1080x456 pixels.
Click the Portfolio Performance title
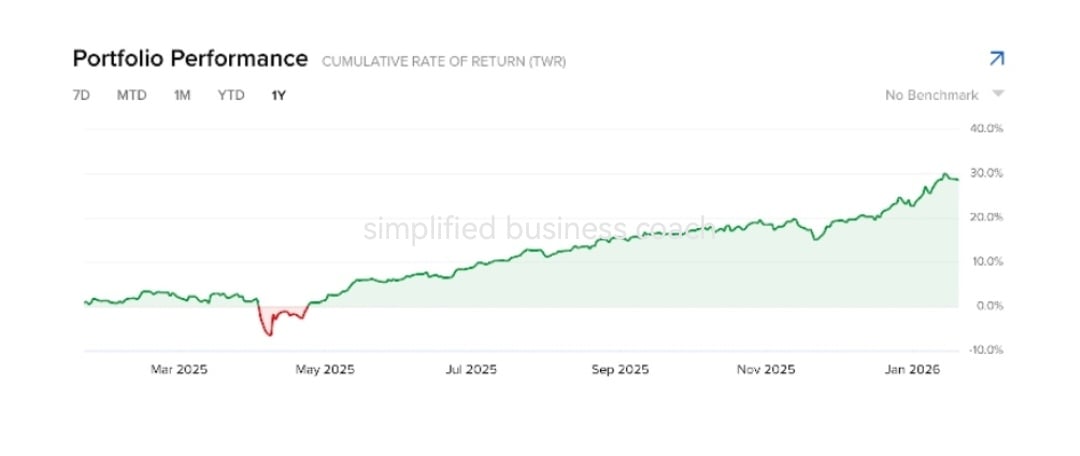coord(190,59)
